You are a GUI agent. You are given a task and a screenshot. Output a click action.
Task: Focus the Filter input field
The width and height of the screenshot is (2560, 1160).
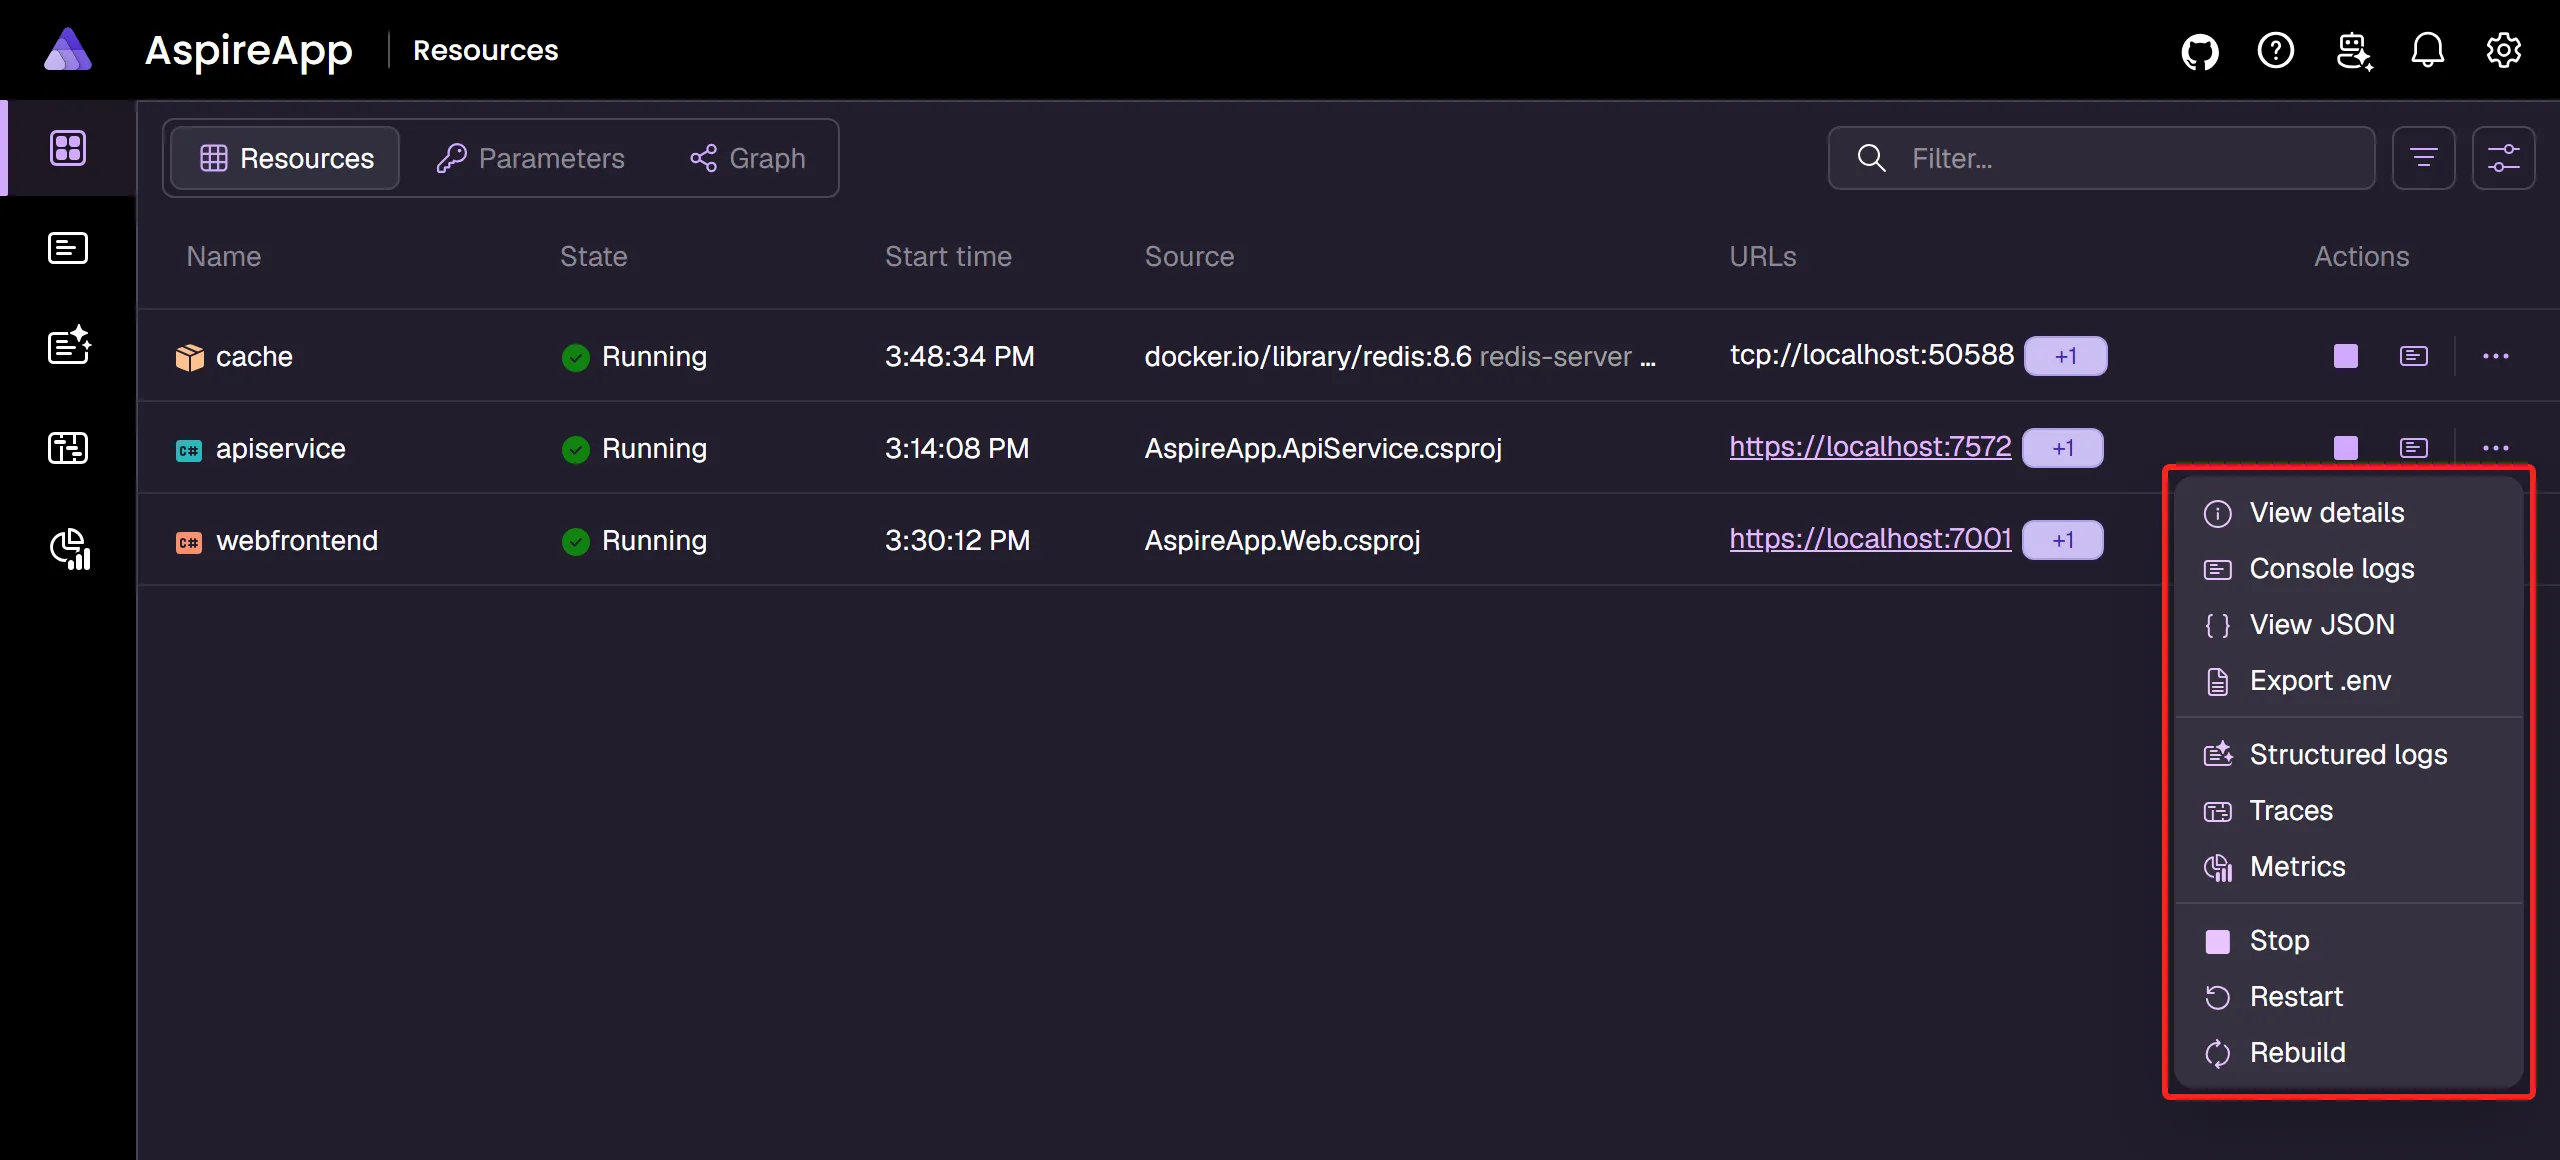pos(2101,158)
